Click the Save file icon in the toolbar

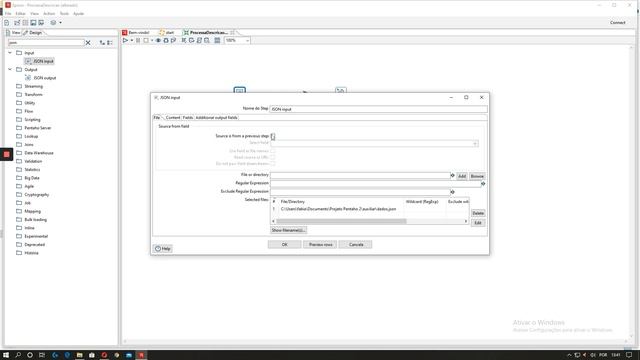click(33, 23)
